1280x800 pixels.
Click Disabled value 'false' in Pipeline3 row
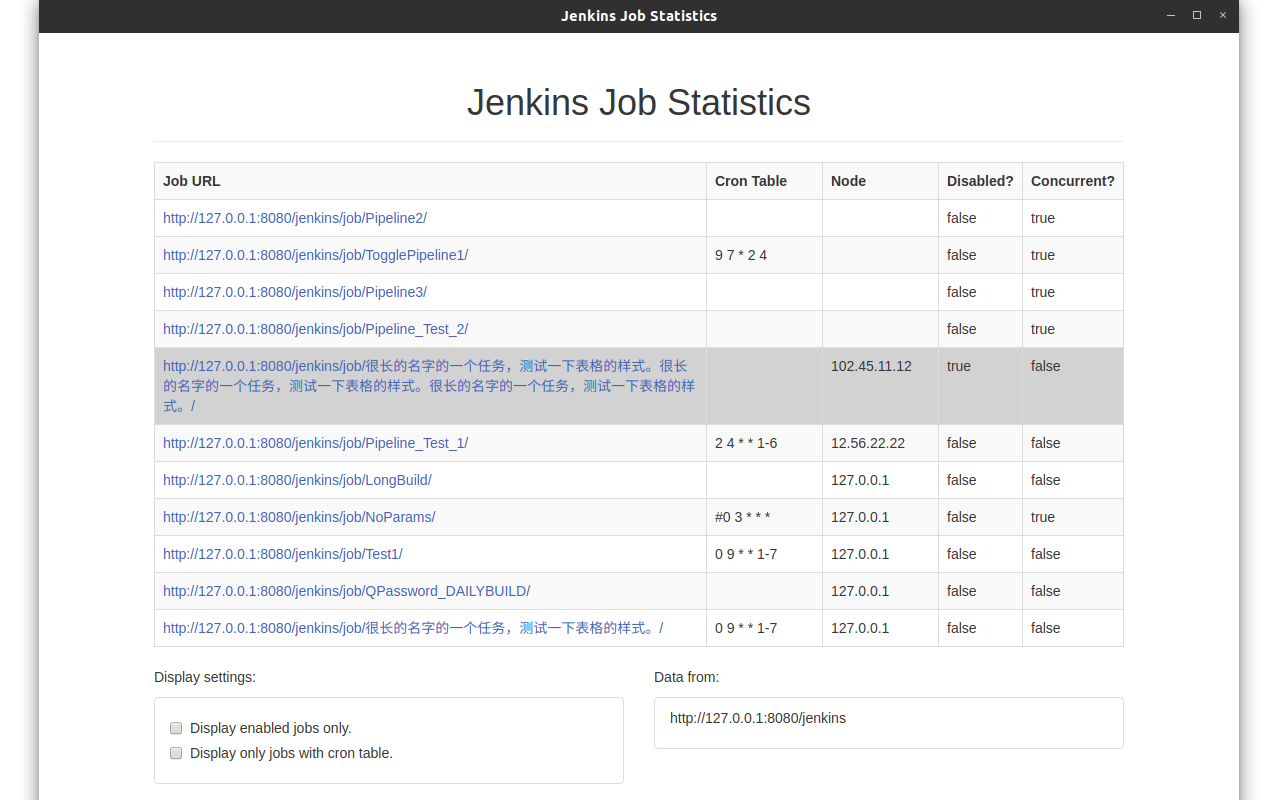click(x=962, y=292)
